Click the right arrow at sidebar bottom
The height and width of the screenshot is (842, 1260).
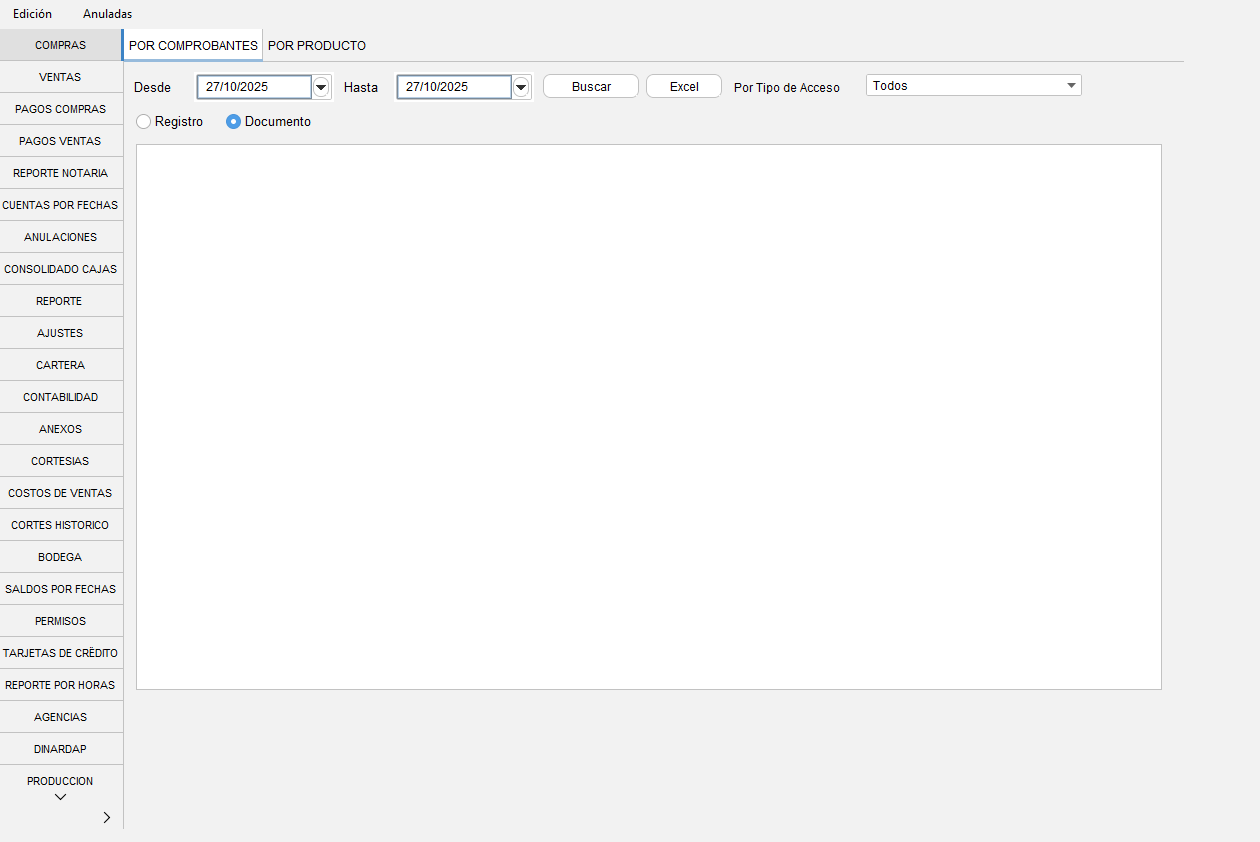107,817
